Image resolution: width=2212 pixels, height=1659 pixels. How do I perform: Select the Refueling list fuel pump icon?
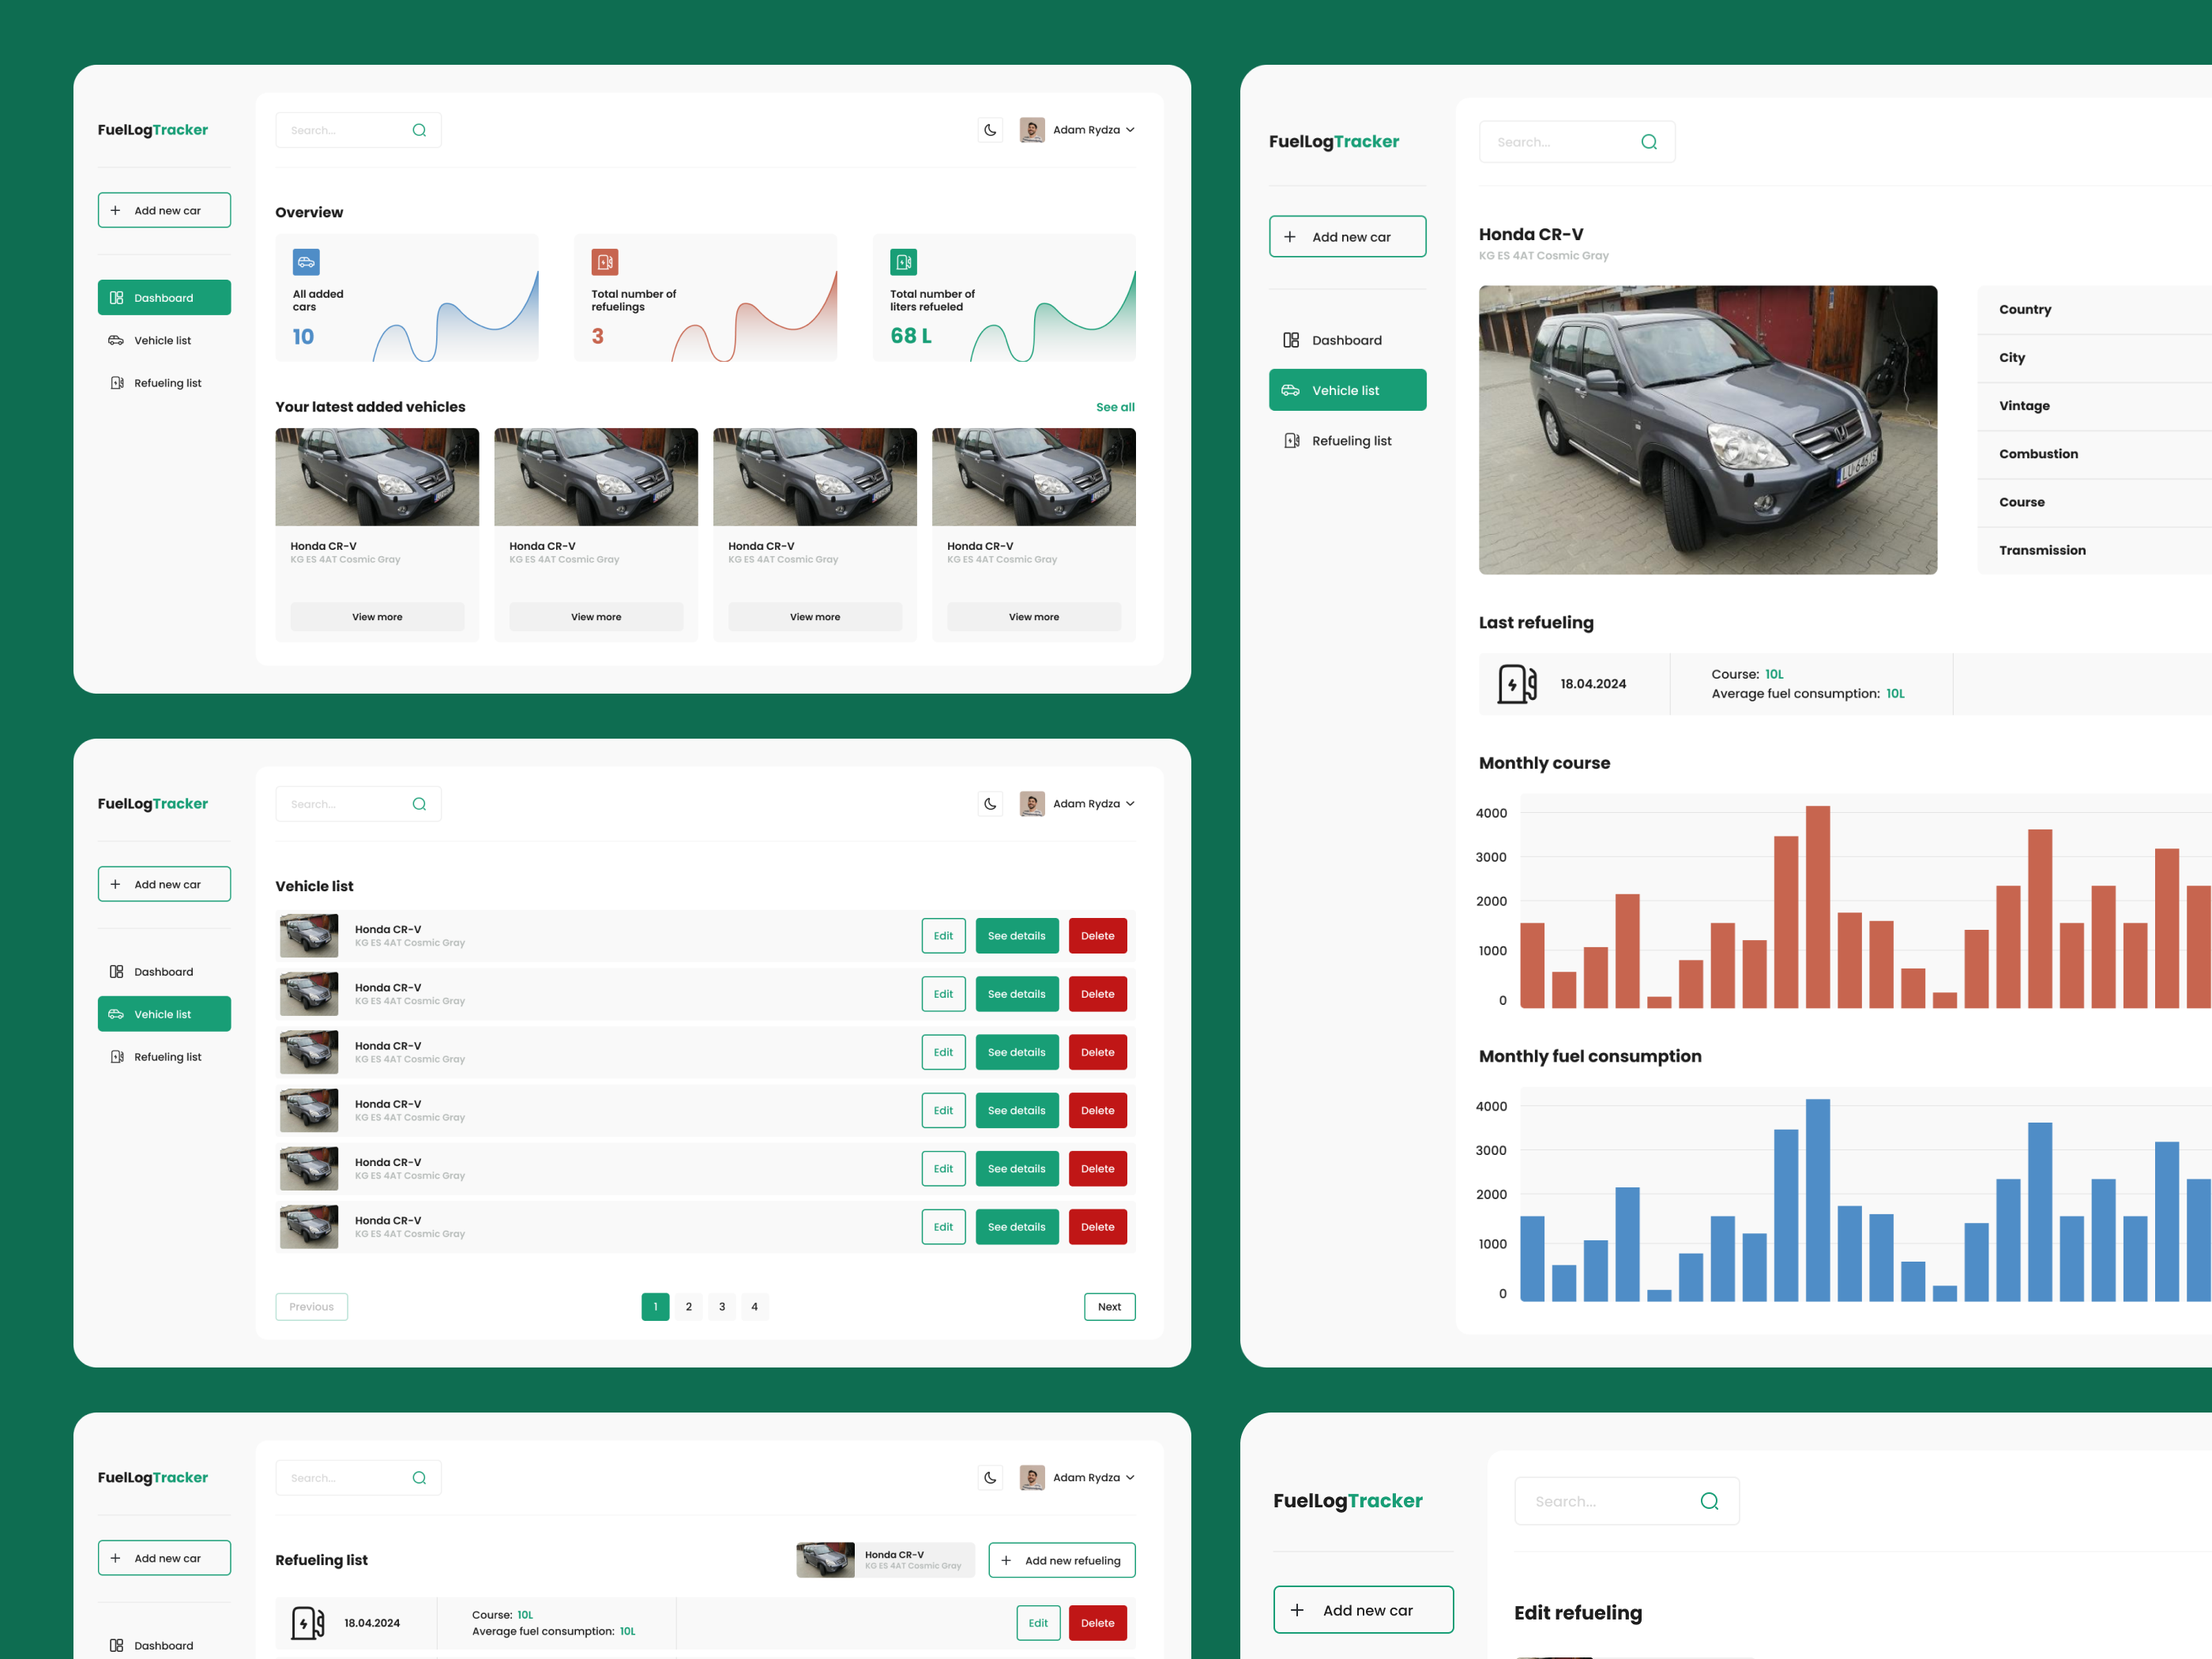(117, 382)
